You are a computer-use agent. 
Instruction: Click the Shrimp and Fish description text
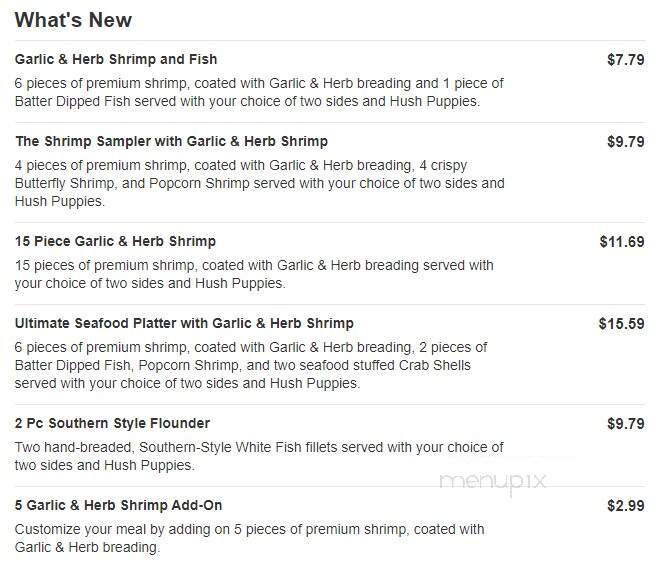coord(259,92)
